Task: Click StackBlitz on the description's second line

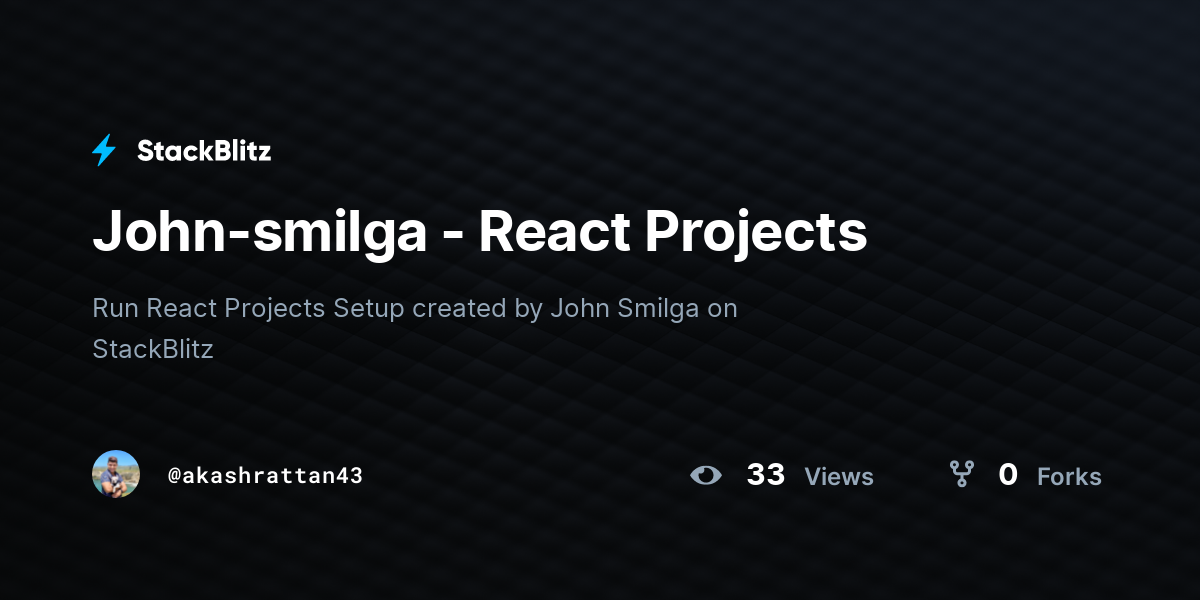Action: point(153,349)
